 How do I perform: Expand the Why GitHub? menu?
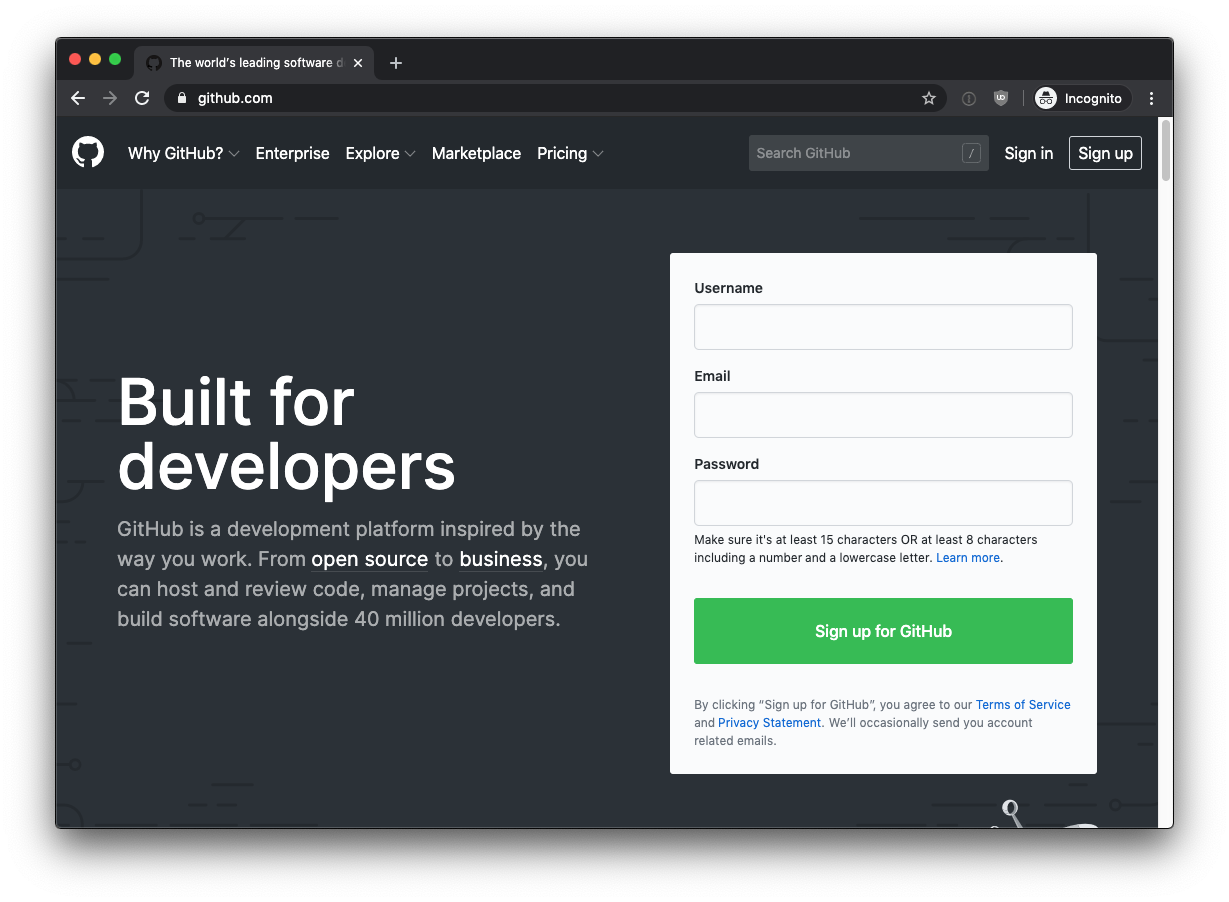coord(184,153)
